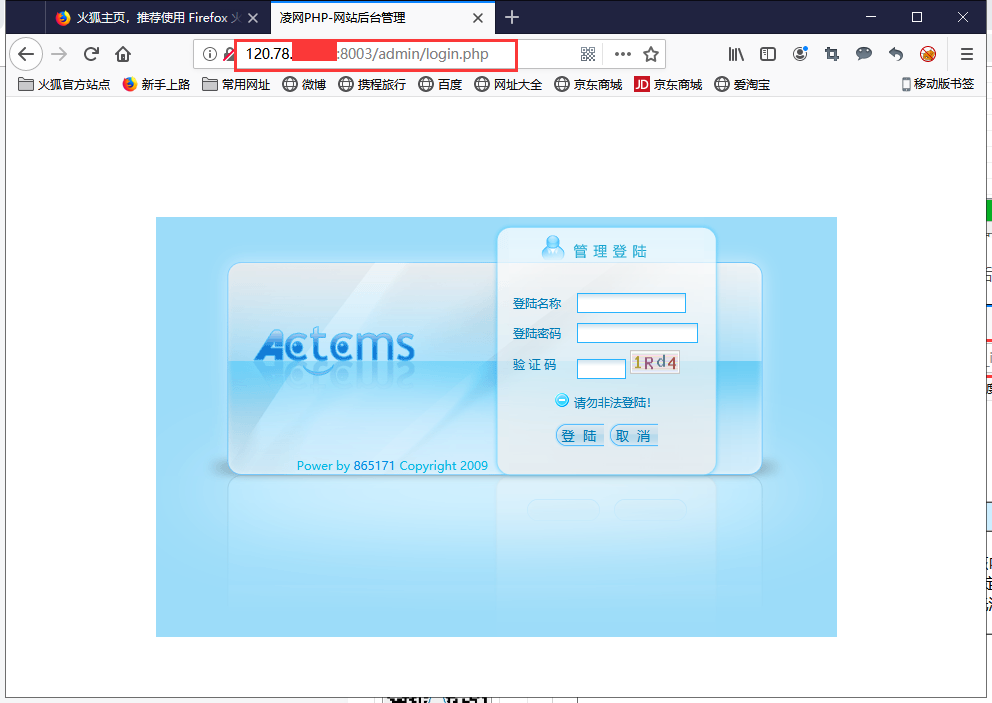Focus the 登陆密码 password field
The height and width of the screenshot is (703, 992).
click(637, 333)
